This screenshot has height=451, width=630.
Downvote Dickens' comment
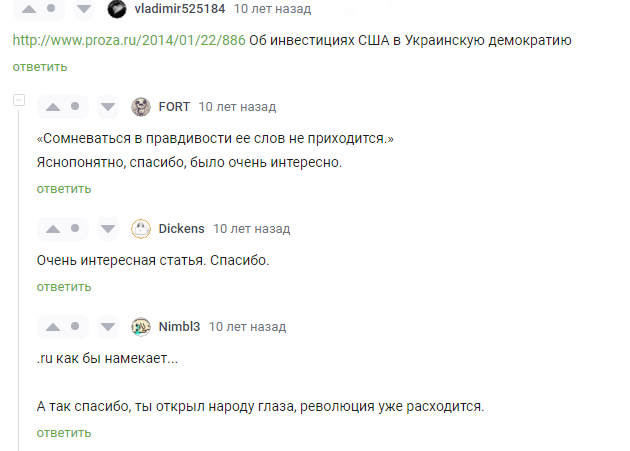[109, 228]
